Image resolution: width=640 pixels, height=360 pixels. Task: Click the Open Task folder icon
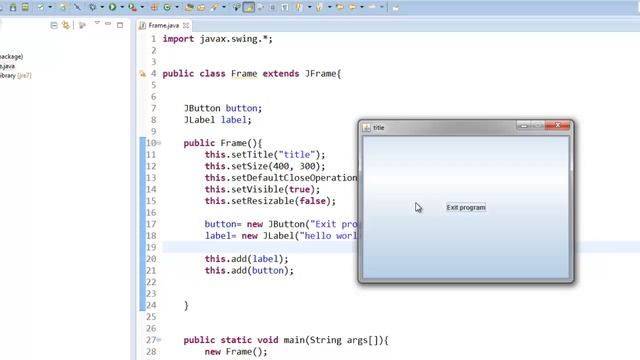point(201,7)
